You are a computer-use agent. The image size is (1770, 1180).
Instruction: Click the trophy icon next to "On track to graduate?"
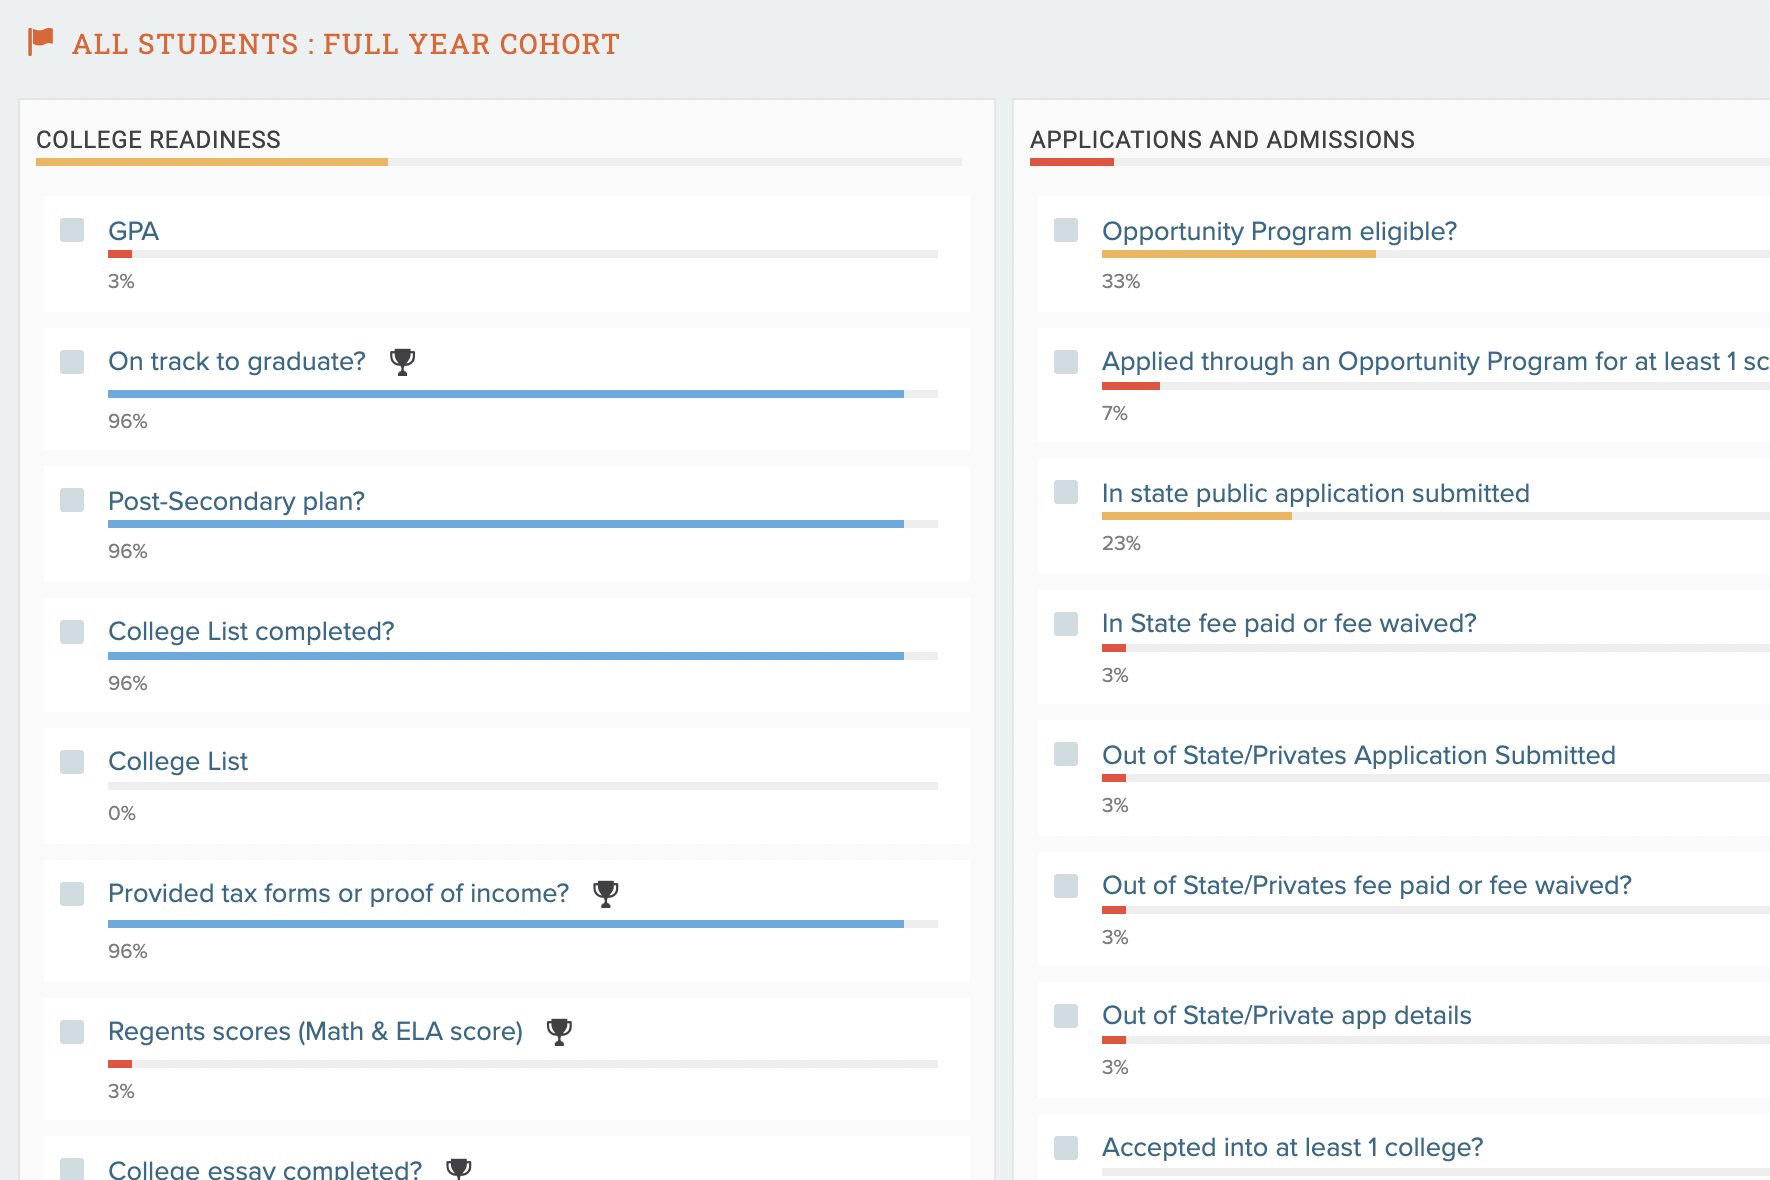coord(403,362)
